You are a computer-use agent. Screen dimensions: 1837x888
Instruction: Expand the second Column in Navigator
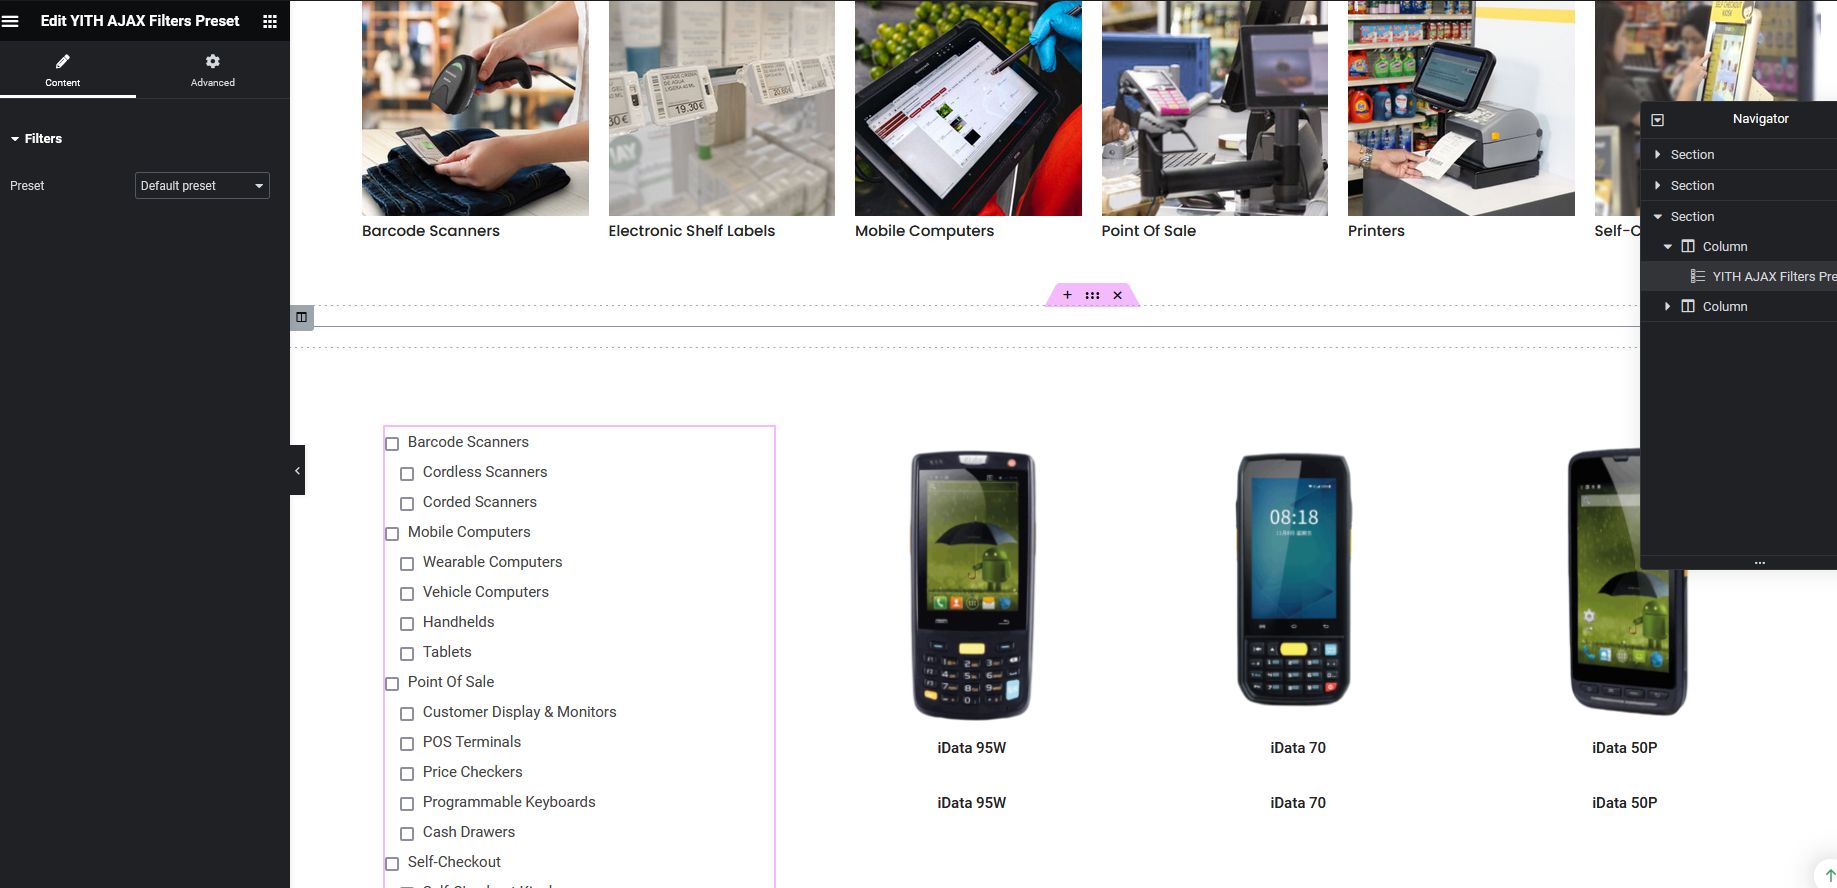pyautogui.click(x=1667, y=306)
